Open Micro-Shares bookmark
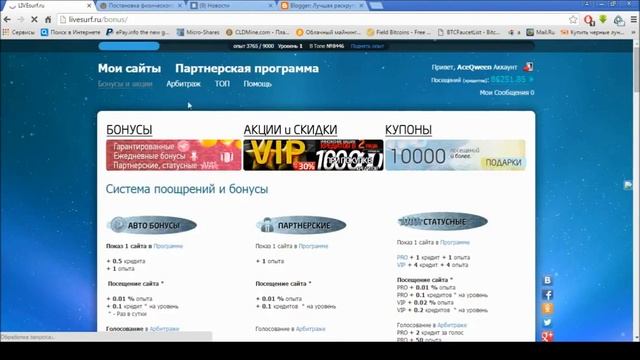 coord(198,32)
